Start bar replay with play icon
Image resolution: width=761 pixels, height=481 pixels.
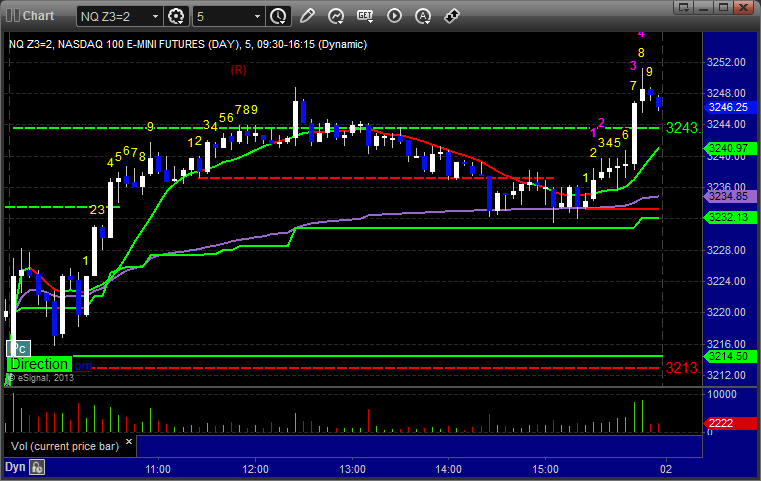pyautogui.click(x=394, y=16)
